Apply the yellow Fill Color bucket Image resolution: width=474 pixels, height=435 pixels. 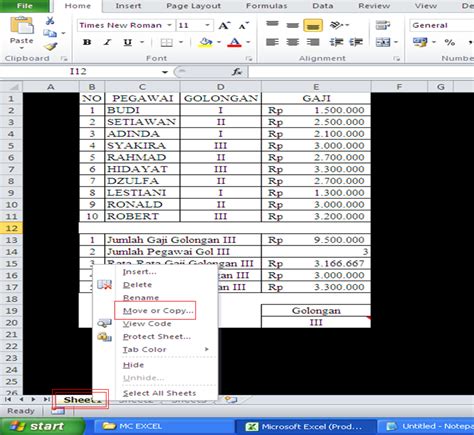(205, 42)
